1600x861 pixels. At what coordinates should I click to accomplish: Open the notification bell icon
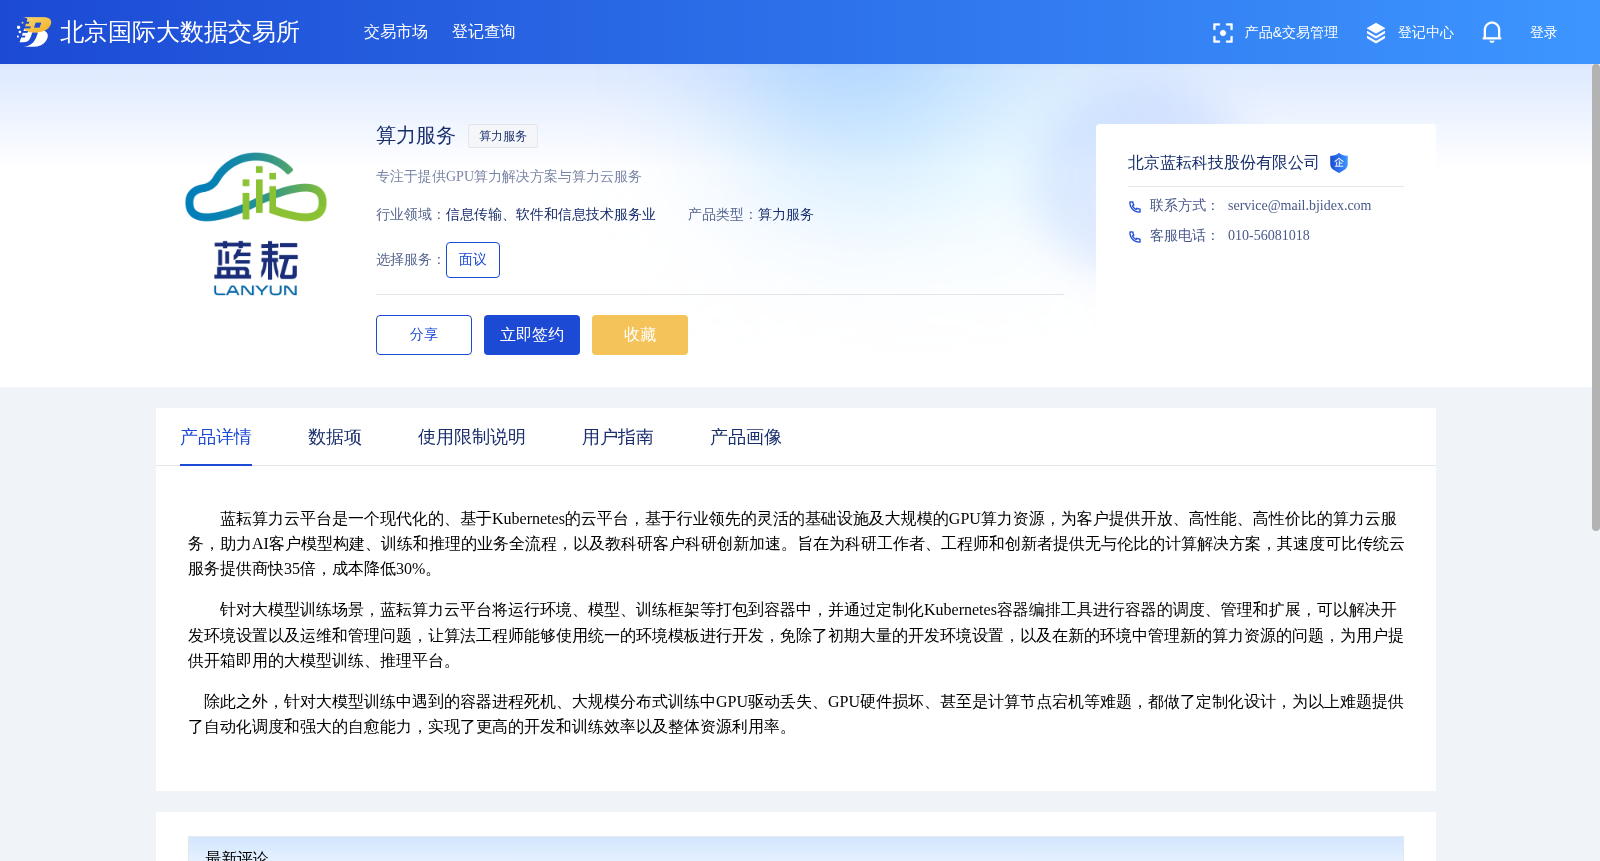pyautogui.click(x=1491, y=32)
